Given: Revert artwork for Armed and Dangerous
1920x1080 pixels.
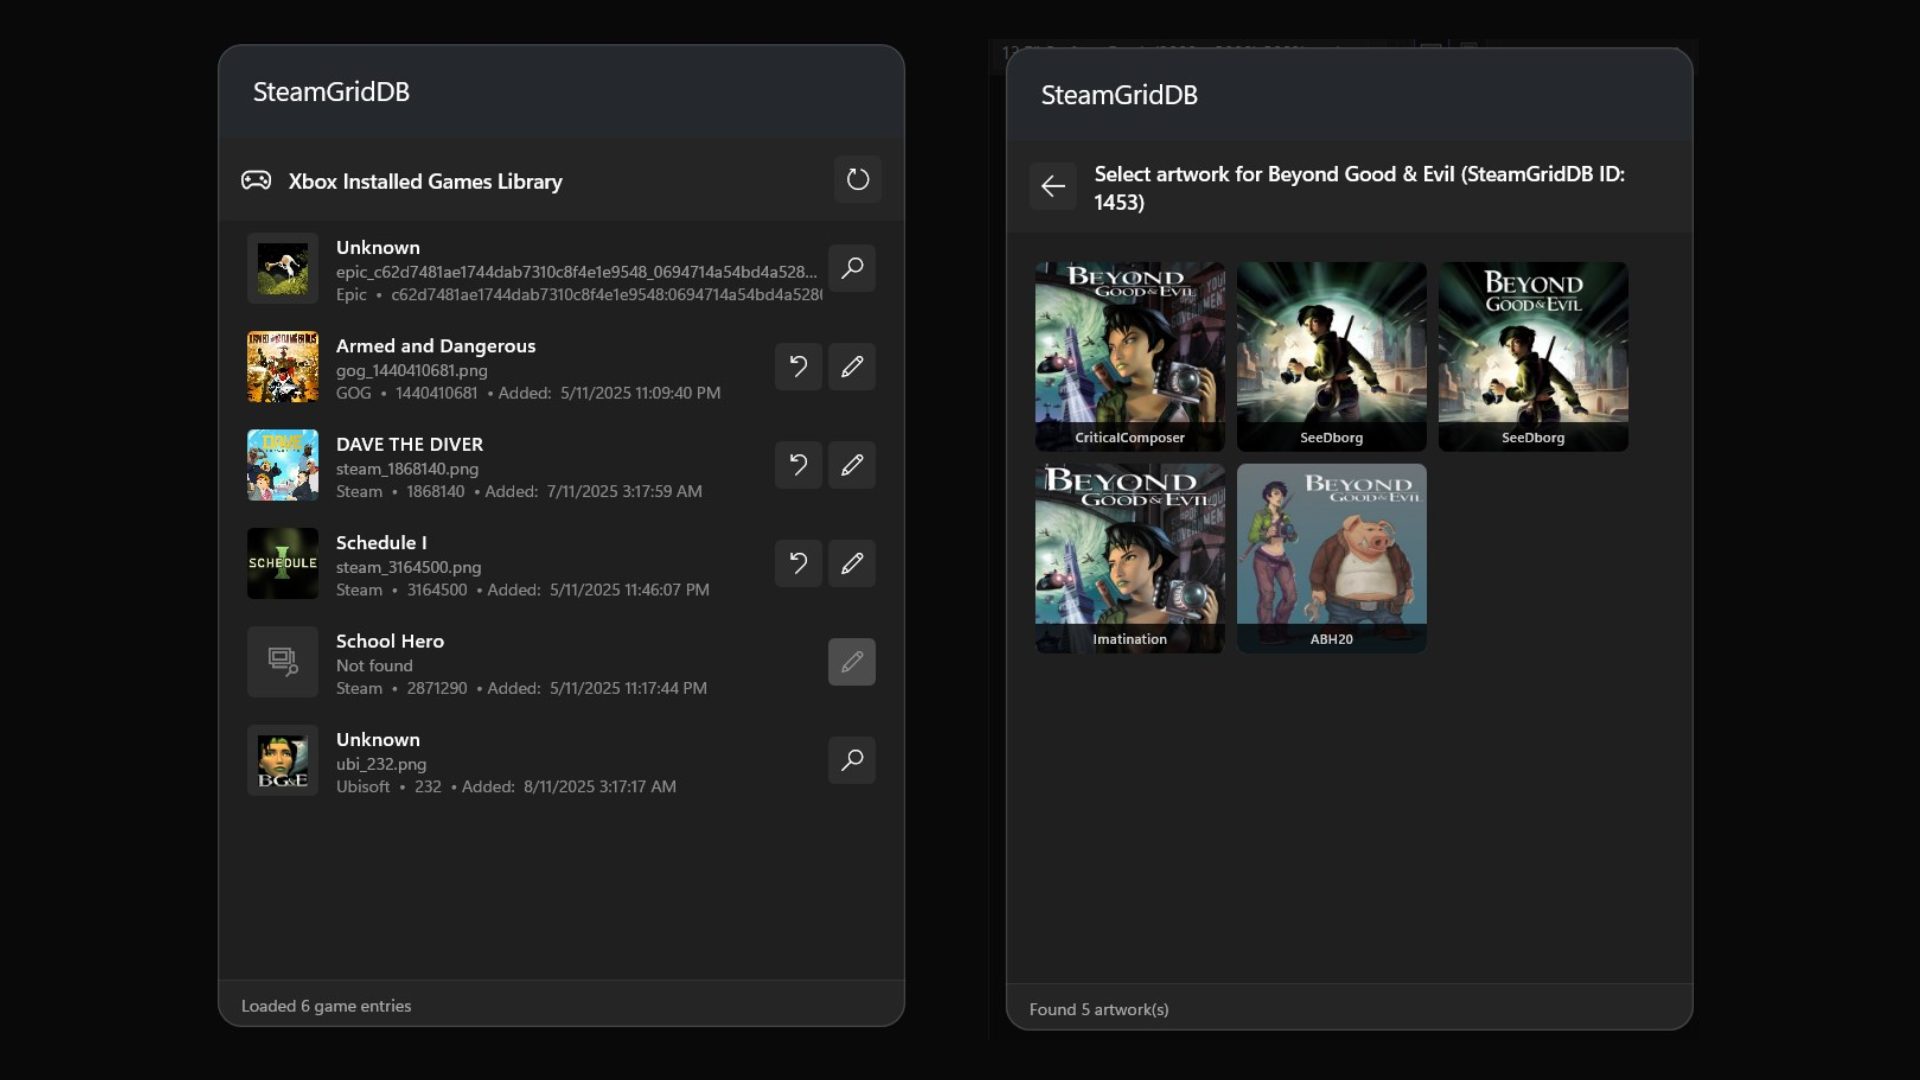Looking at the screenshot, I should coord(797,367).
